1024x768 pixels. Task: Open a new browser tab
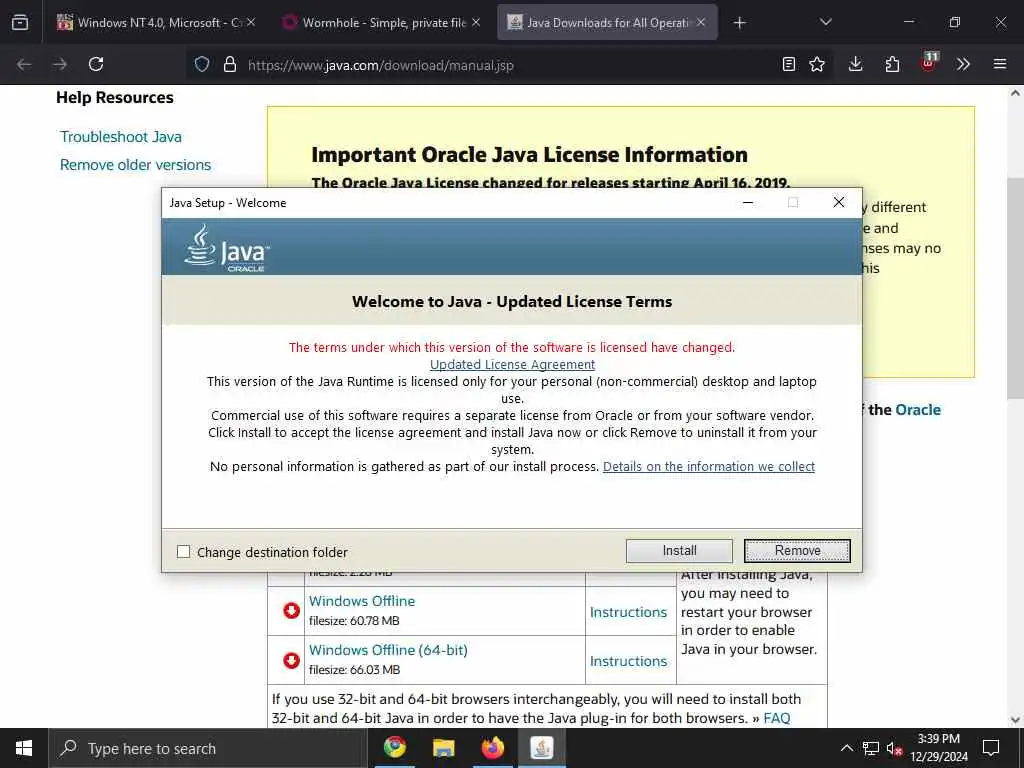click(739, 23)
